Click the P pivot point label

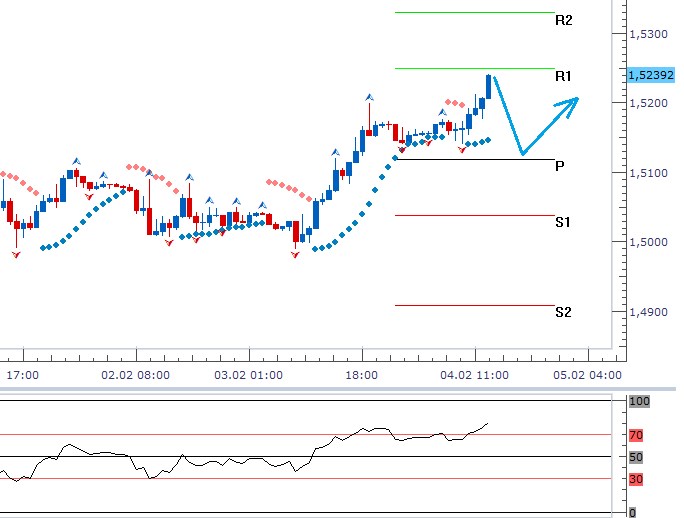coord(560,166)
